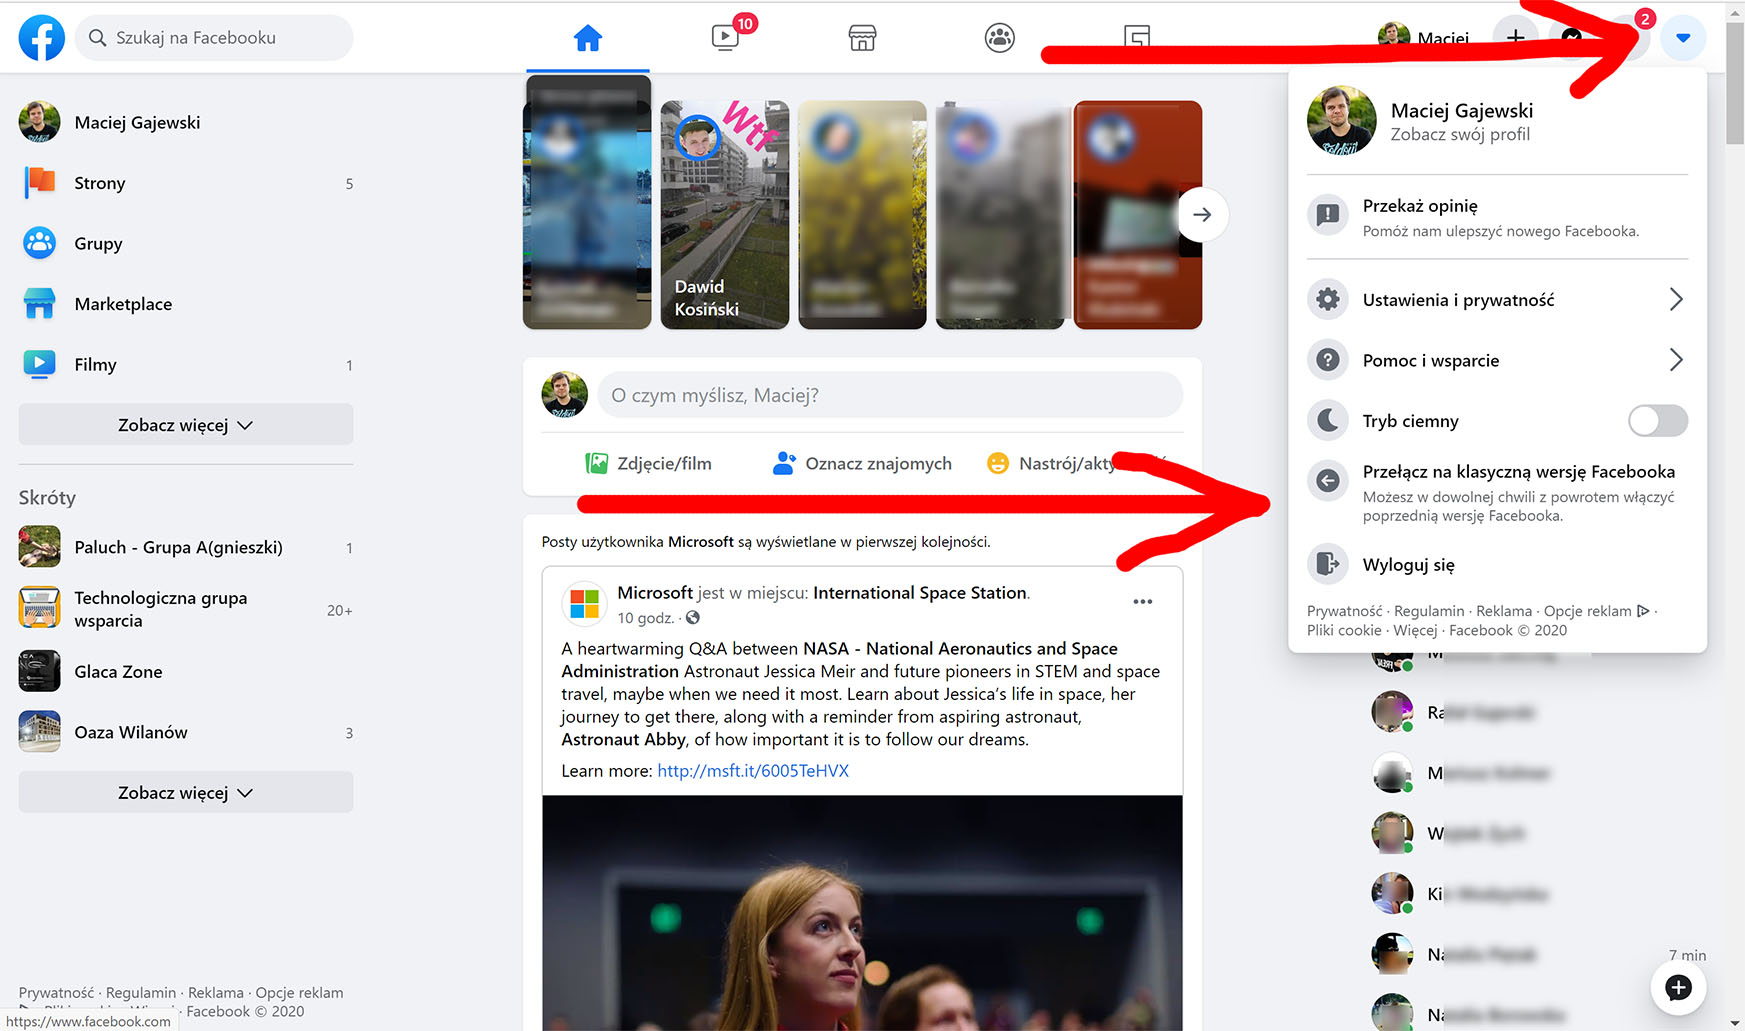Viewport: 1745px width, 1031px height.
Task: Click Pliki cookie link in dropdown footer
Action: [x=1344, y=630]
